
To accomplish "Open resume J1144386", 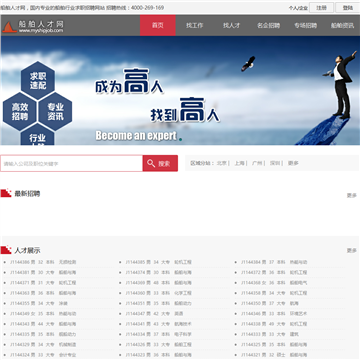I will coord(43,262).
